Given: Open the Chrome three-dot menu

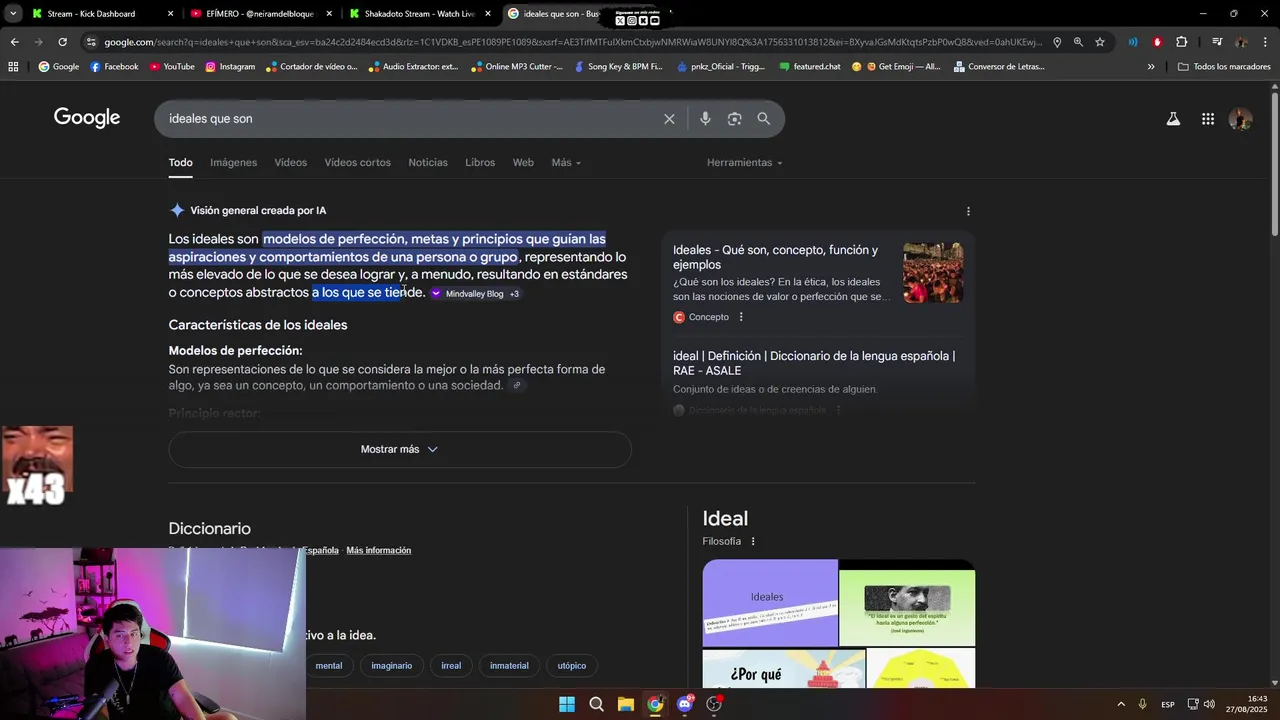Looking at the screenshot, I should tap(1266, 42).
